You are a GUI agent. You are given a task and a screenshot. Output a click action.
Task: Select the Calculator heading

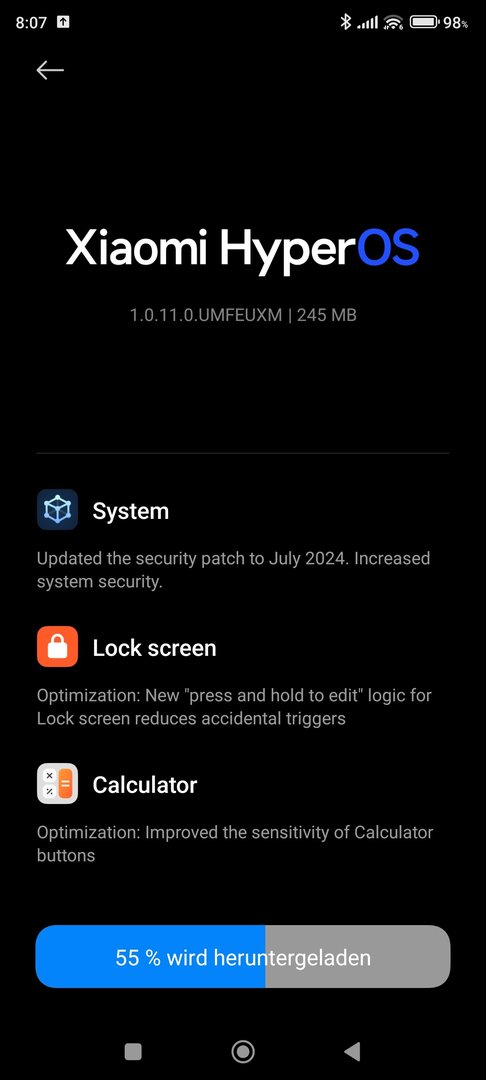145,785
